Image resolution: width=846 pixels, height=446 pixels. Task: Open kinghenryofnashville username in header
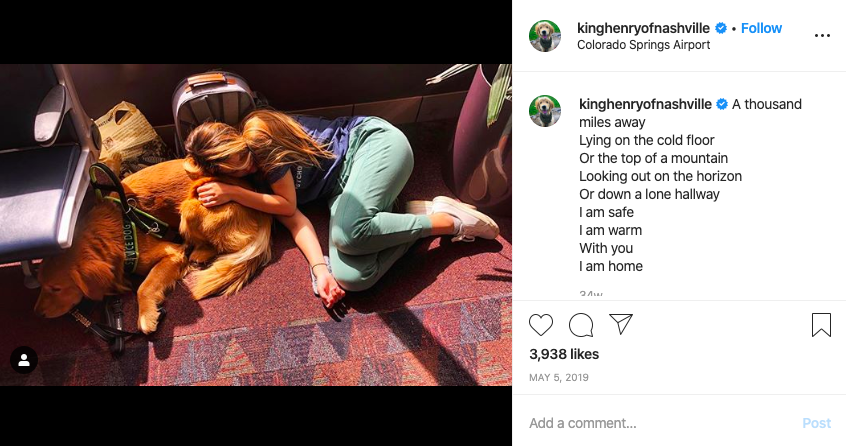tap(643, 28)
